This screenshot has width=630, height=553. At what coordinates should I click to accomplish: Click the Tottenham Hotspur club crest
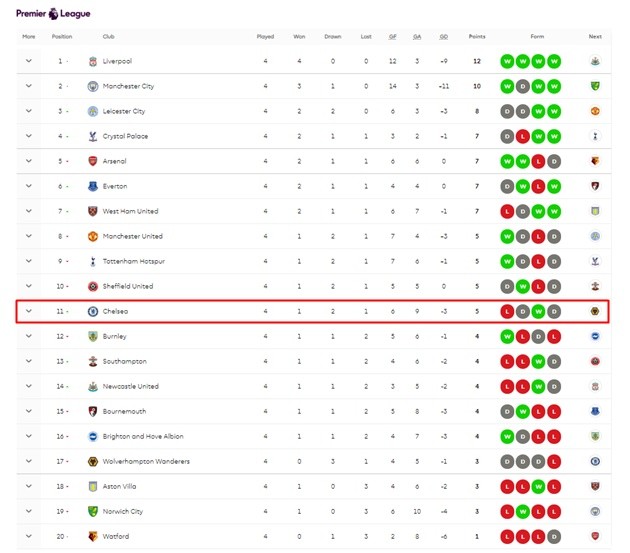coord(93,261)
